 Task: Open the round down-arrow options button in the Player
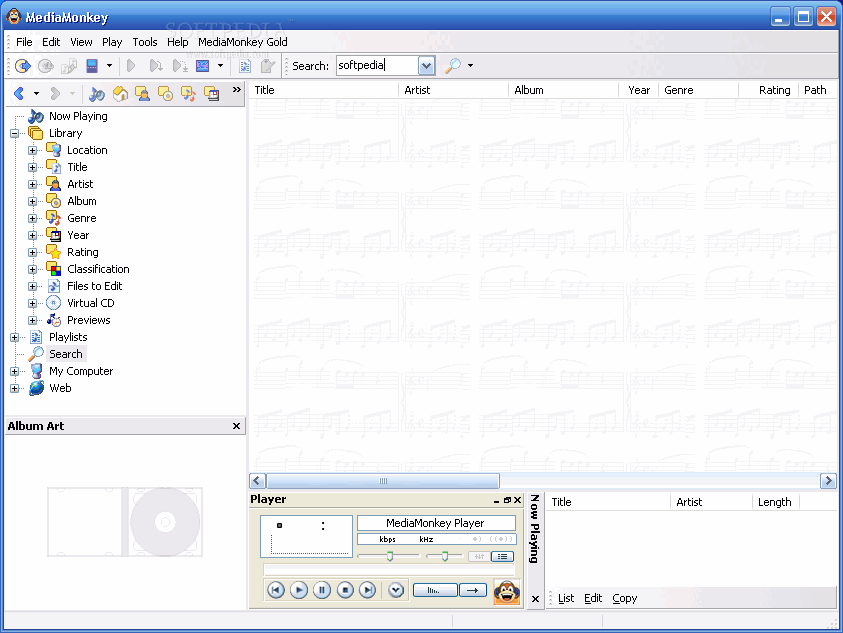tap(396, 590)
